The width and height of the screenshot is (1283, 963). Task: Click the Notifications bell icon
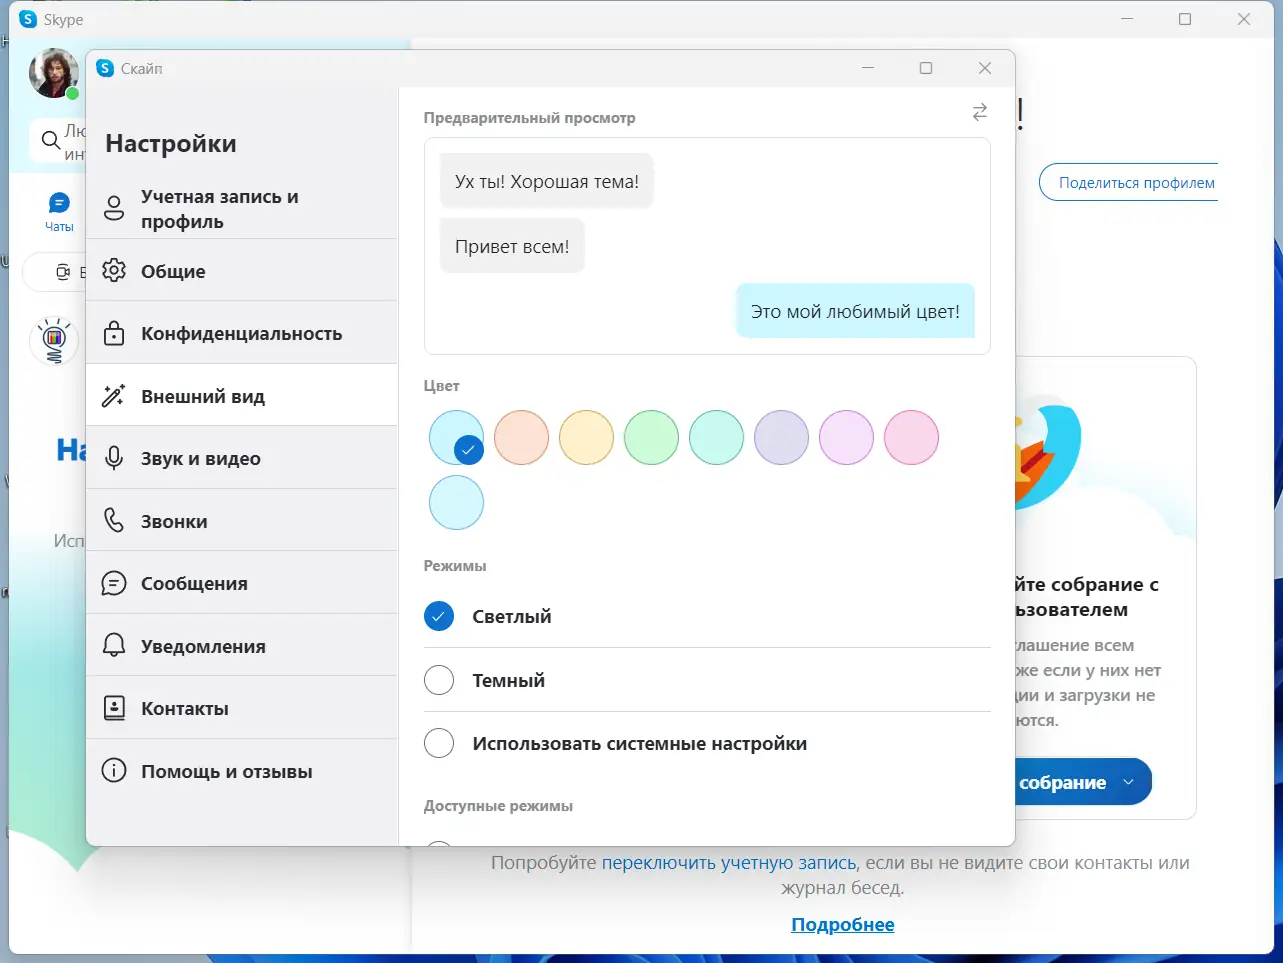coord(114,645)
